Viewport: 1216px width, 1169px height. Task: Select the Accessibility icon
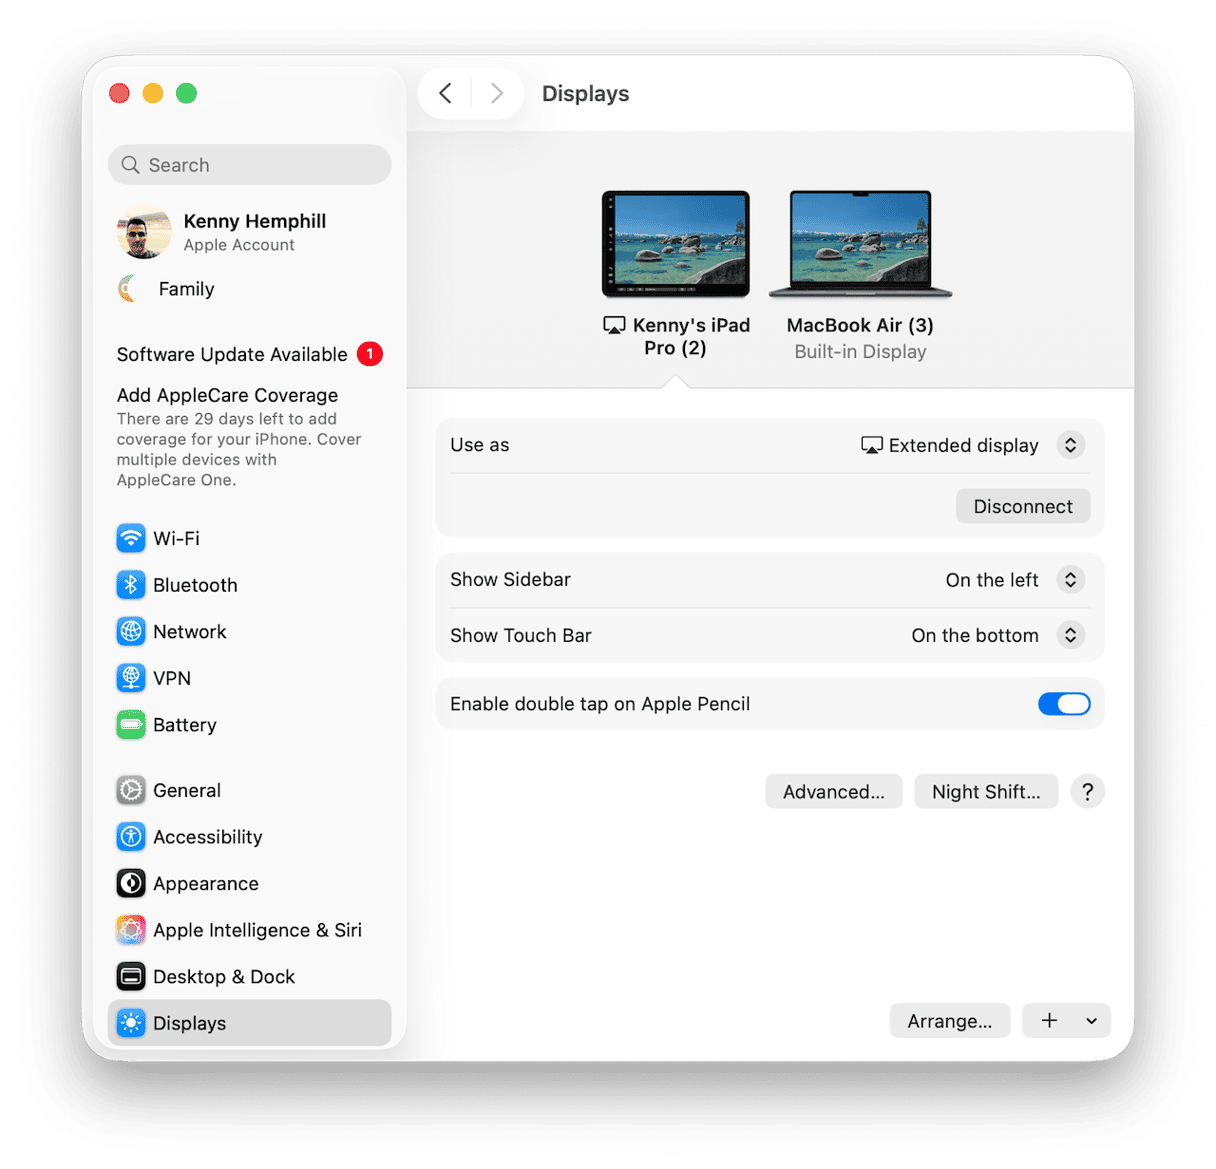pyautogui.click(x=131, y=837)
